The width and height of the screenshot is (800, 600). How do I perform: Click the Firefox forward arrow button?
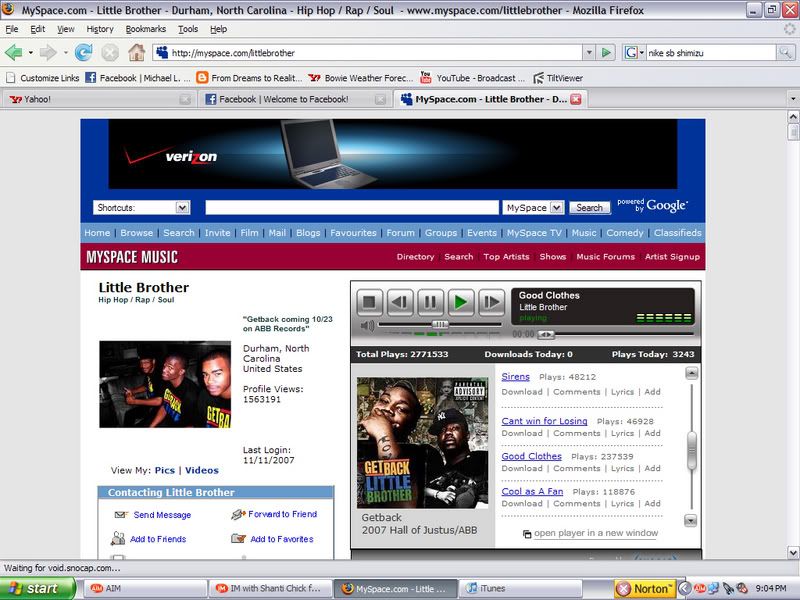tap(48, 52)
